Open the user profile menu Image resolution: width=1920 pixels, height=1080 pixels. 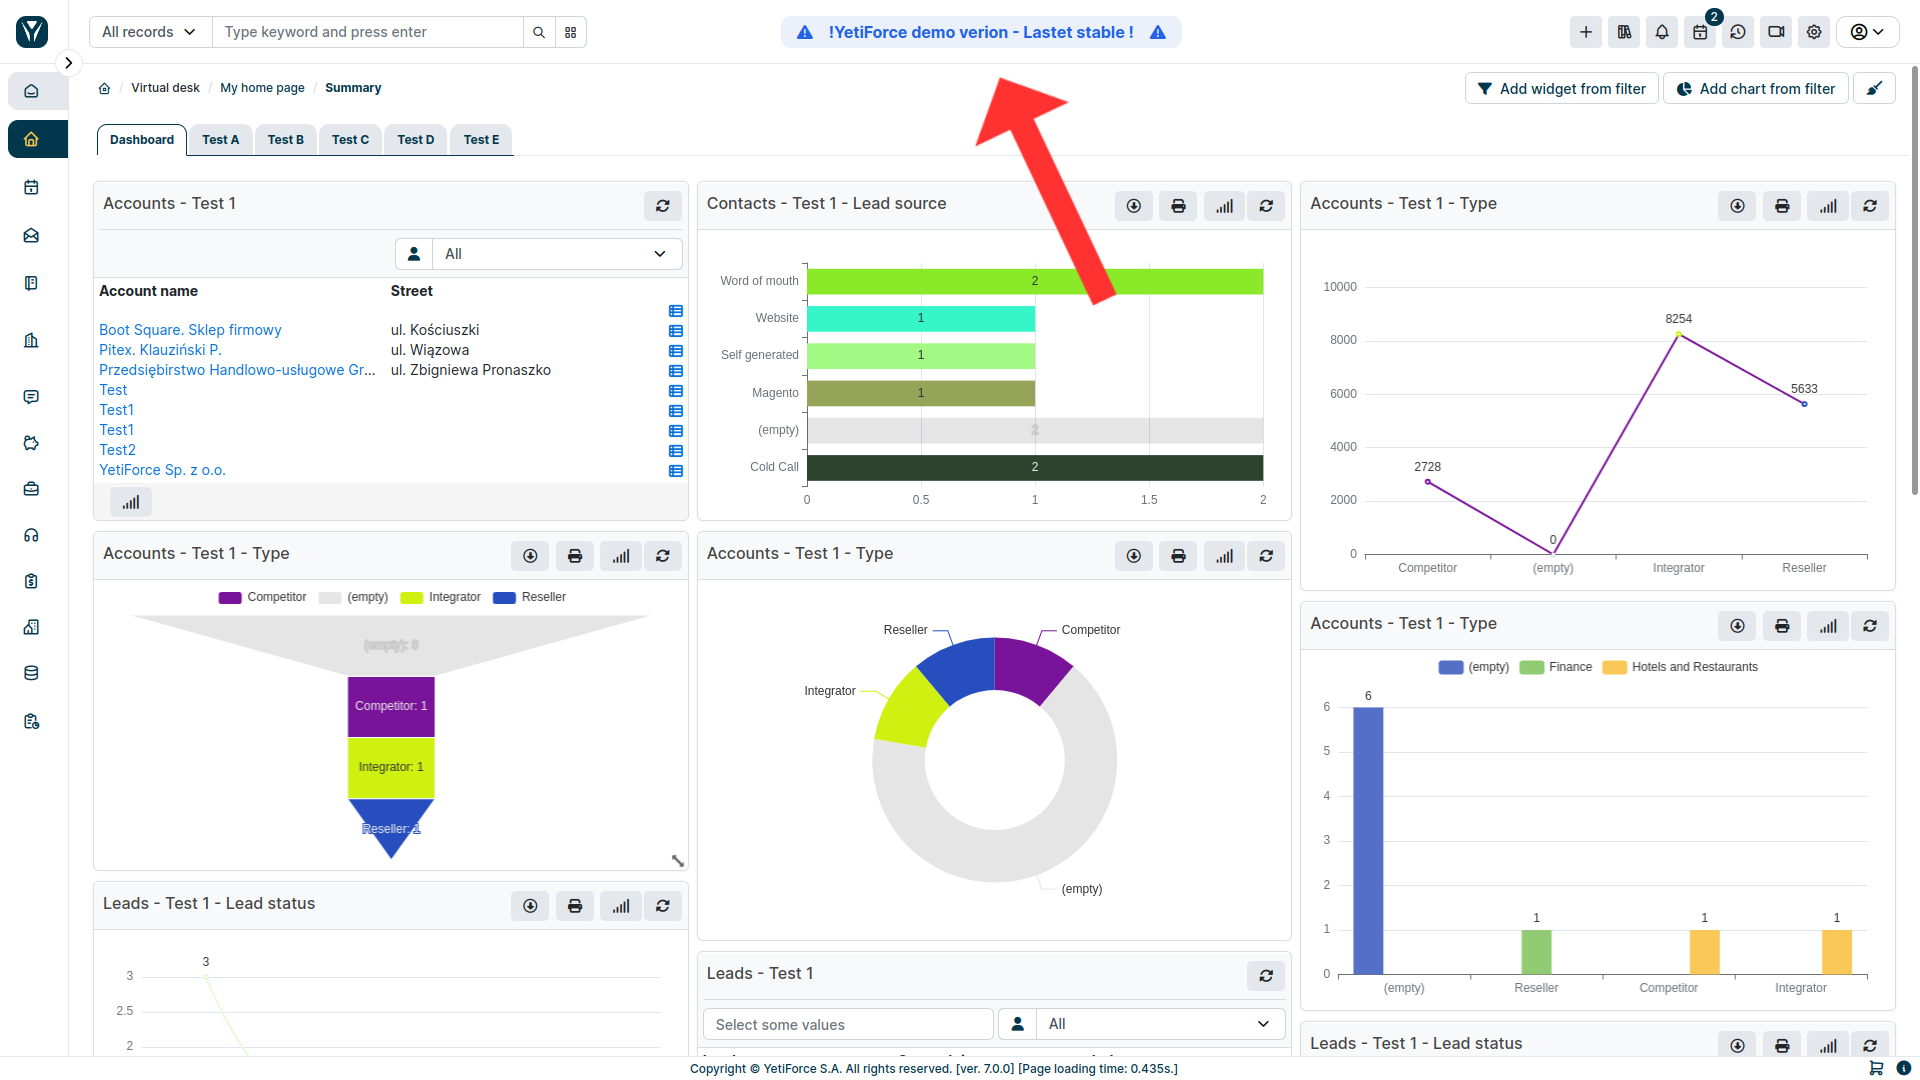(x=1867, y=32)
